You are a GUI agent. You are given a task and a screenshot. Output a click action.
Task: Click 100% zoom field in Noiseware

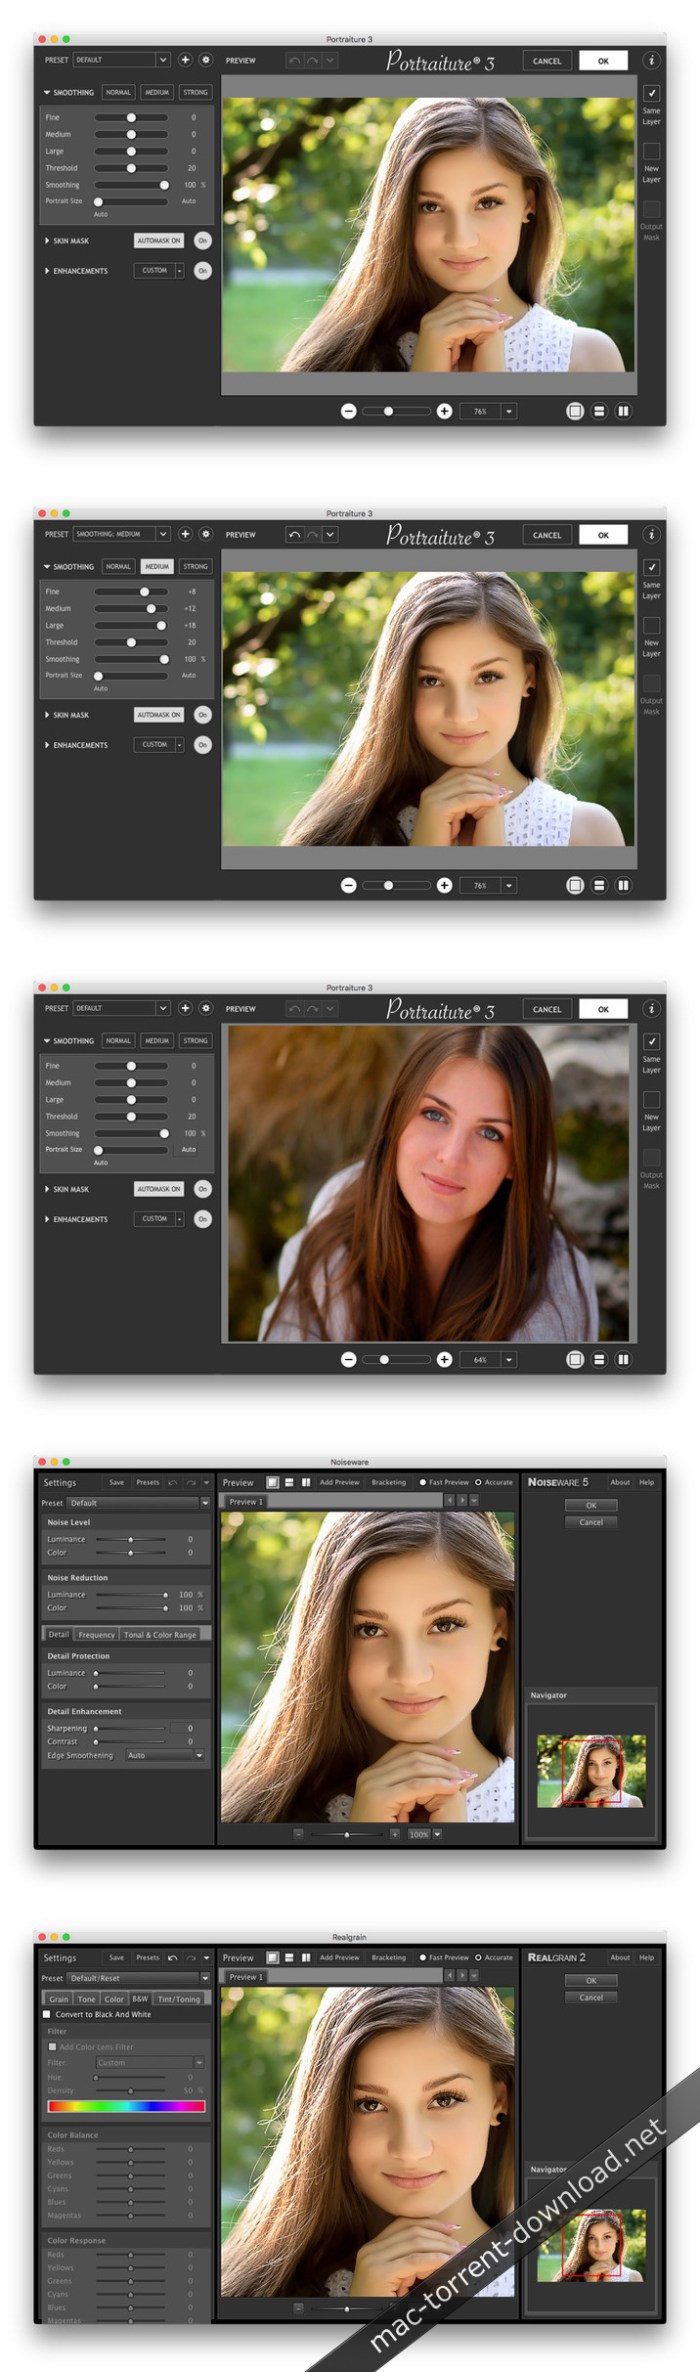coord(418,1834)
